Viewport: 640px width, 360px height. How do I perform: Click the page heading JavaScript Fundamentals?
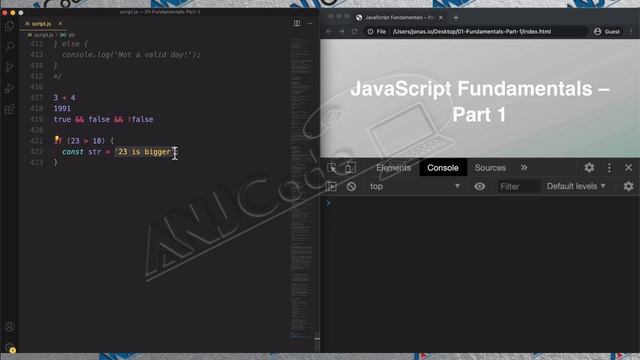point(480,101)
